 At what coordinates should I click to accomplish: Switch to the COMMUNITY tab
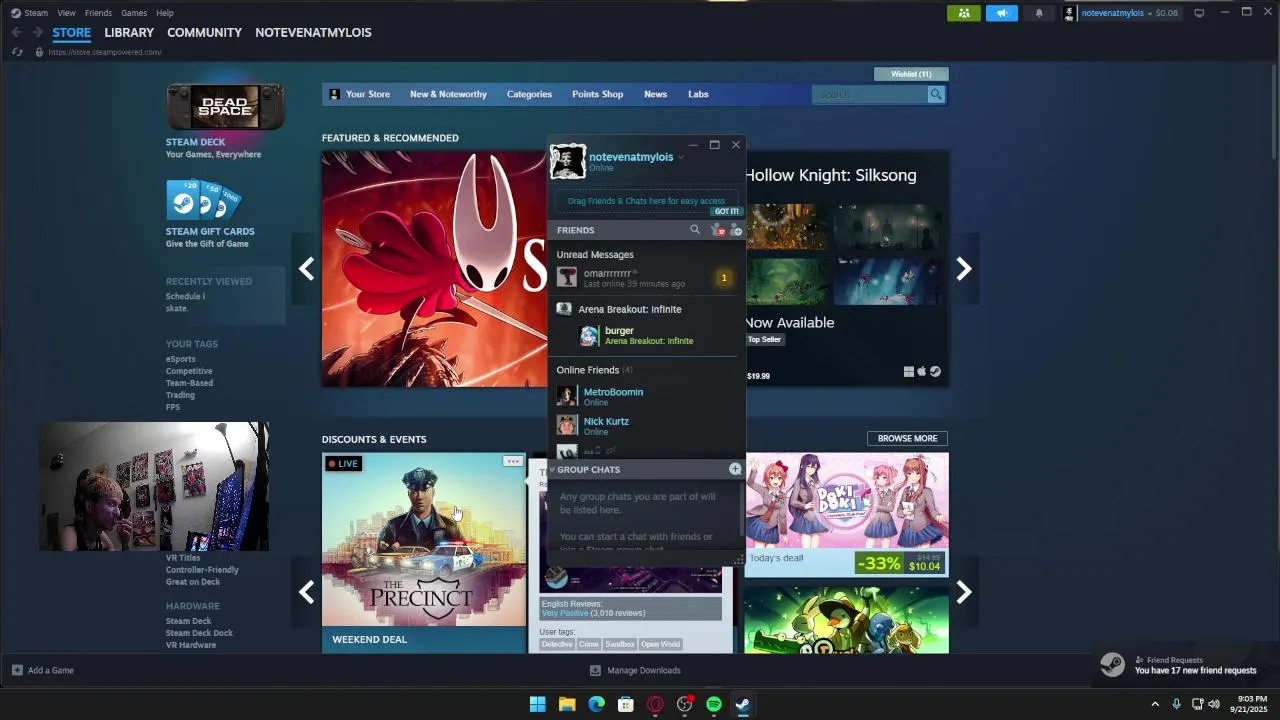coord(204,33)
